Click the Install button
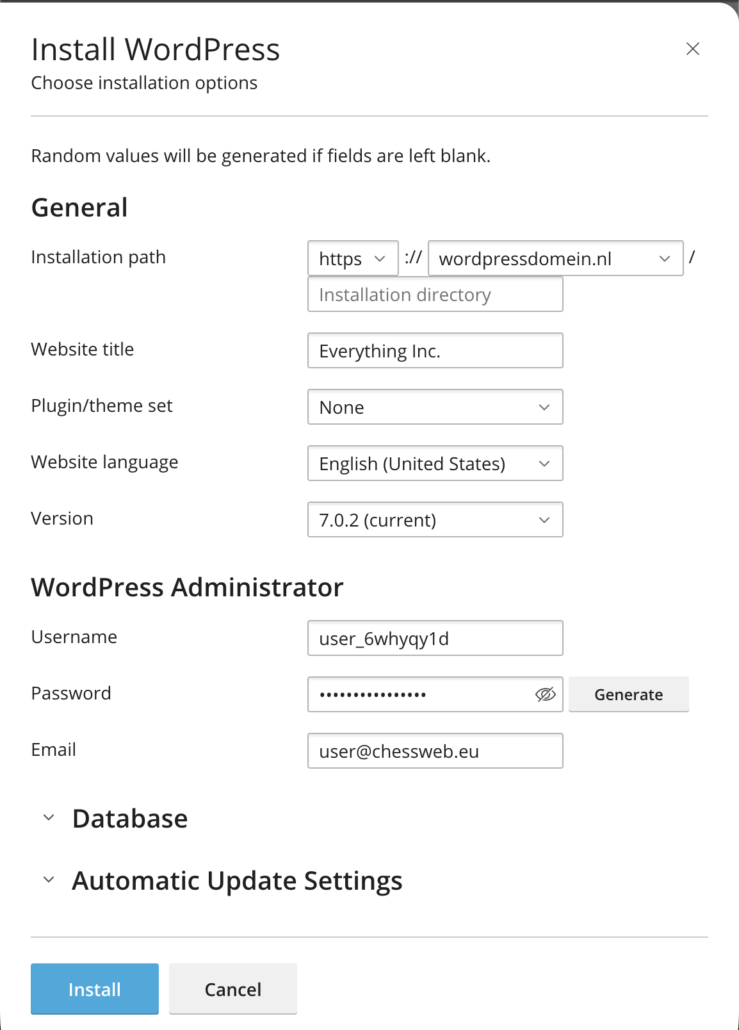This screenshot has width=739, height=1030. pyautogui.click(x=95, y=989)
